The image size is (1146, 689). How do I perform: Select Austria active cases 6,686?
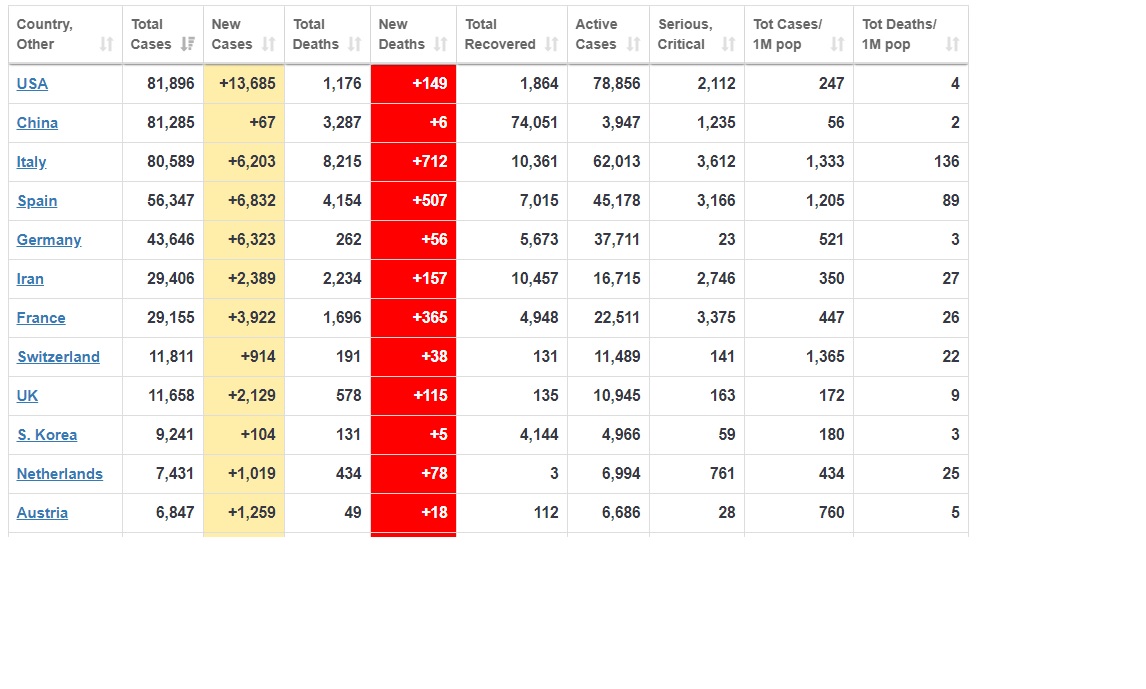coord(621,512)
